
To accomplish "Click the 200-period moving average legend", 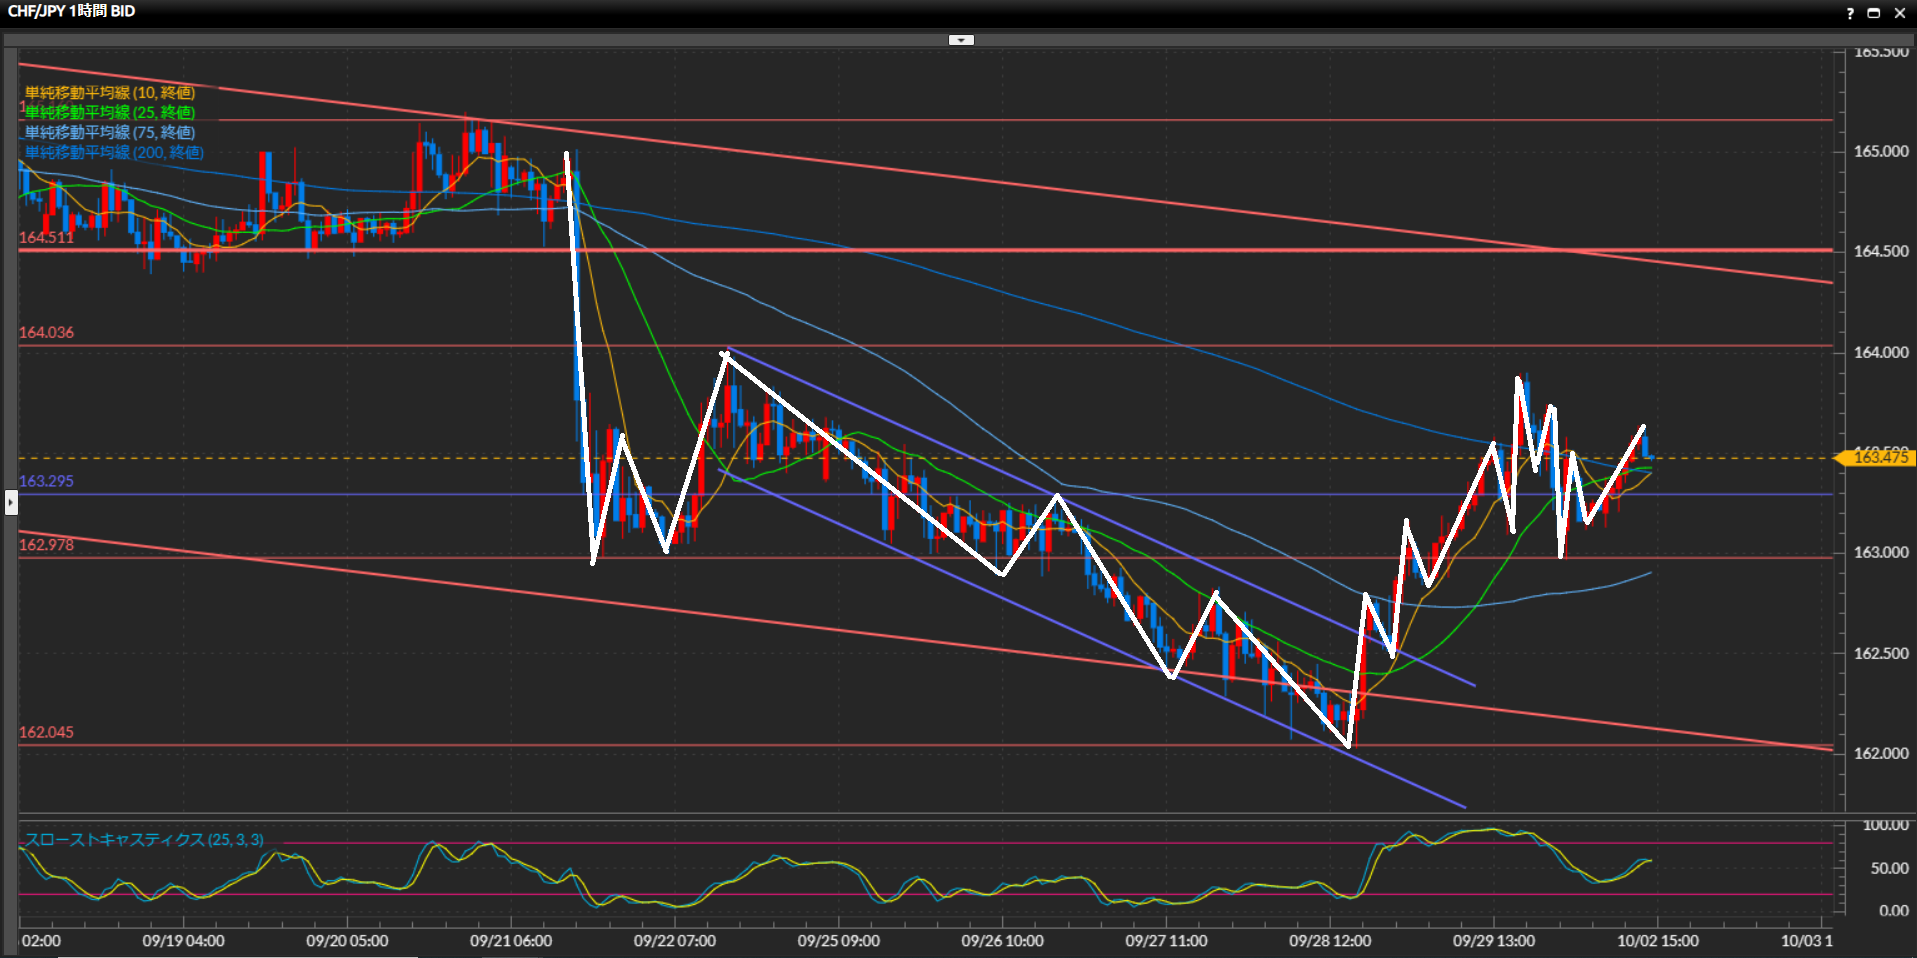I will (114, 152).
